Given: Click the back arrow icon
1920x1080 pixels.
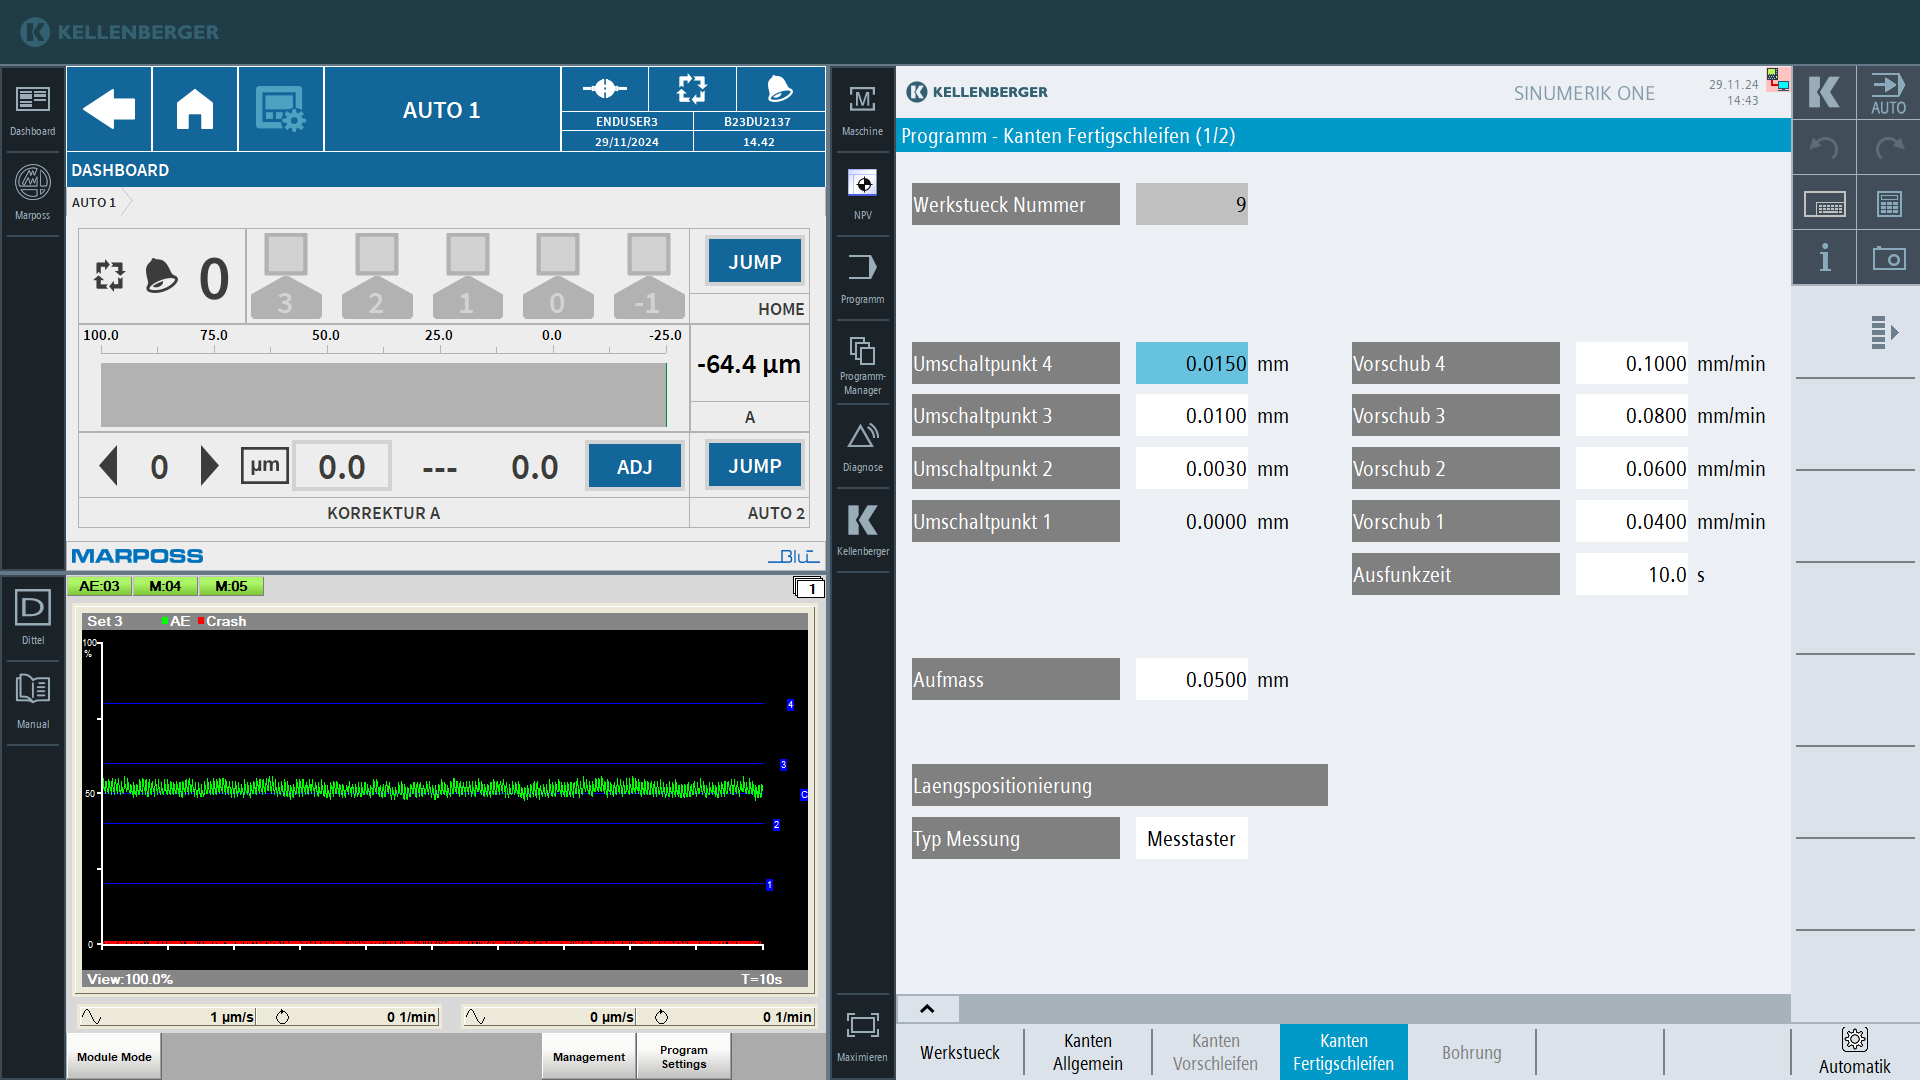Looking at the screenshot, I should click(109, 109).
